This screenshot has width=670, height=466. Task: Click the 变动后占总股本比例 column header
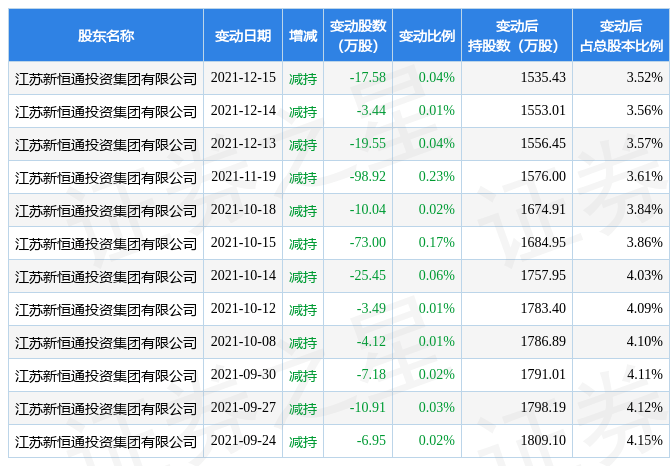[x=621, y=35]
